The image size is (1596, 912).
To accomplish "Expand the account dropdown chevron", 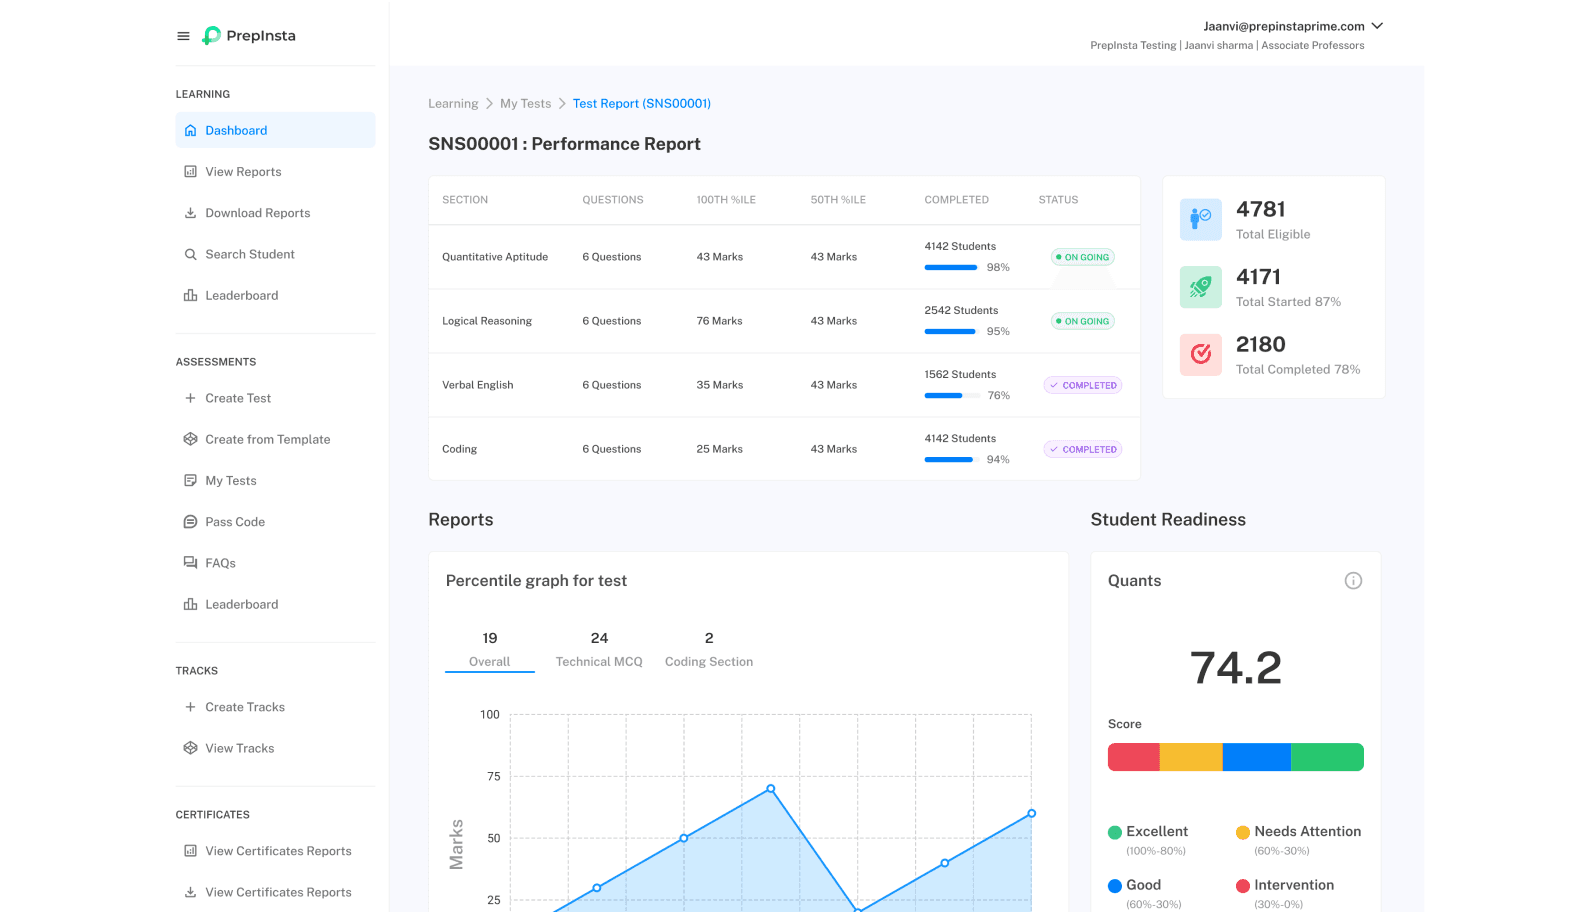I will [x=1377, y=26].
